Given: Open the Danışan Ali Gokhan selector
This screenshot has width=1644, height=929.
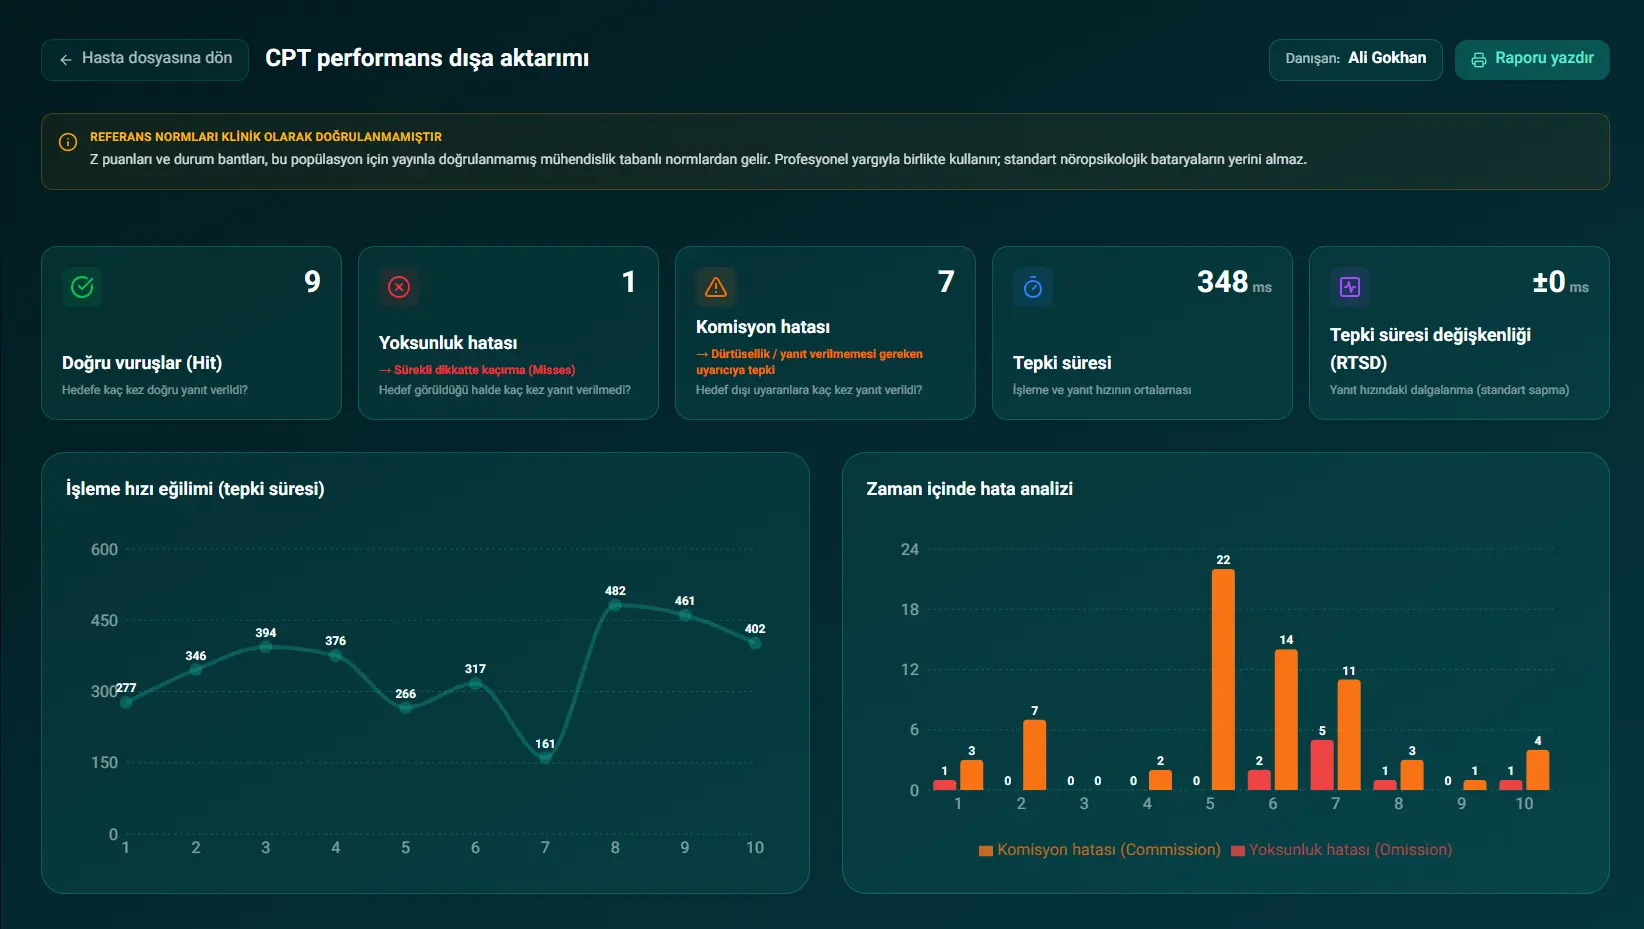Looking at the screenshot, I should pyautogui.click(x=1356, y=59).
